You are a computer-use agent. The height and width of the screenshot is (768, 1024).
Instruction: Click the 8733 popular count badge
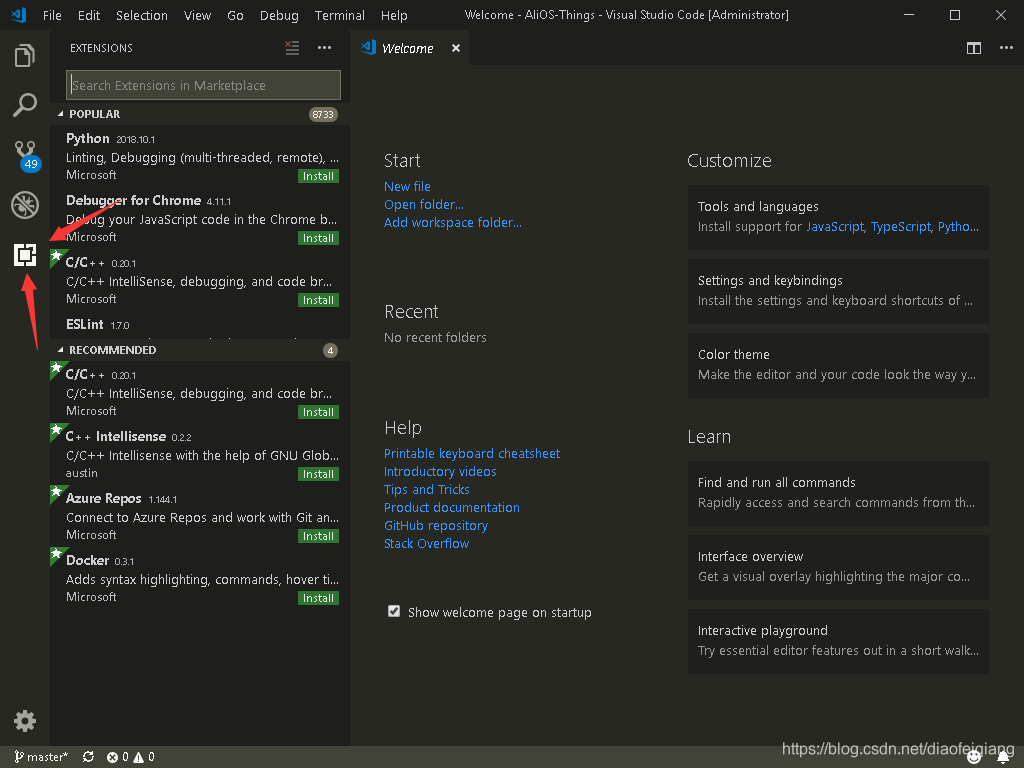323,114
